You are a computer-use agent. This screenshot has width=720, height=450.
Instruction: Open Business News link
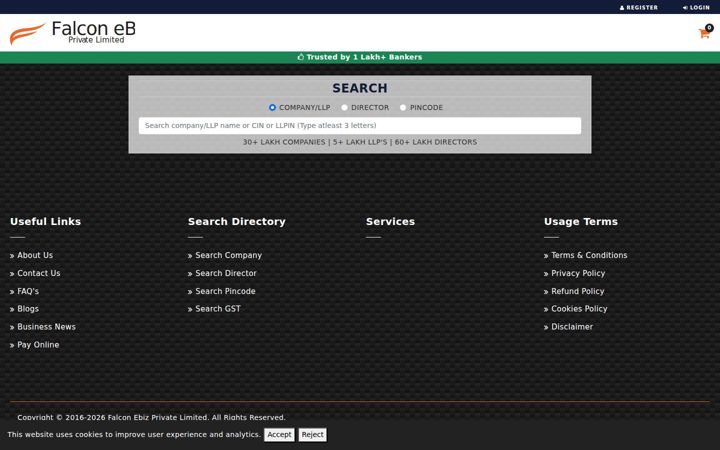46,327
